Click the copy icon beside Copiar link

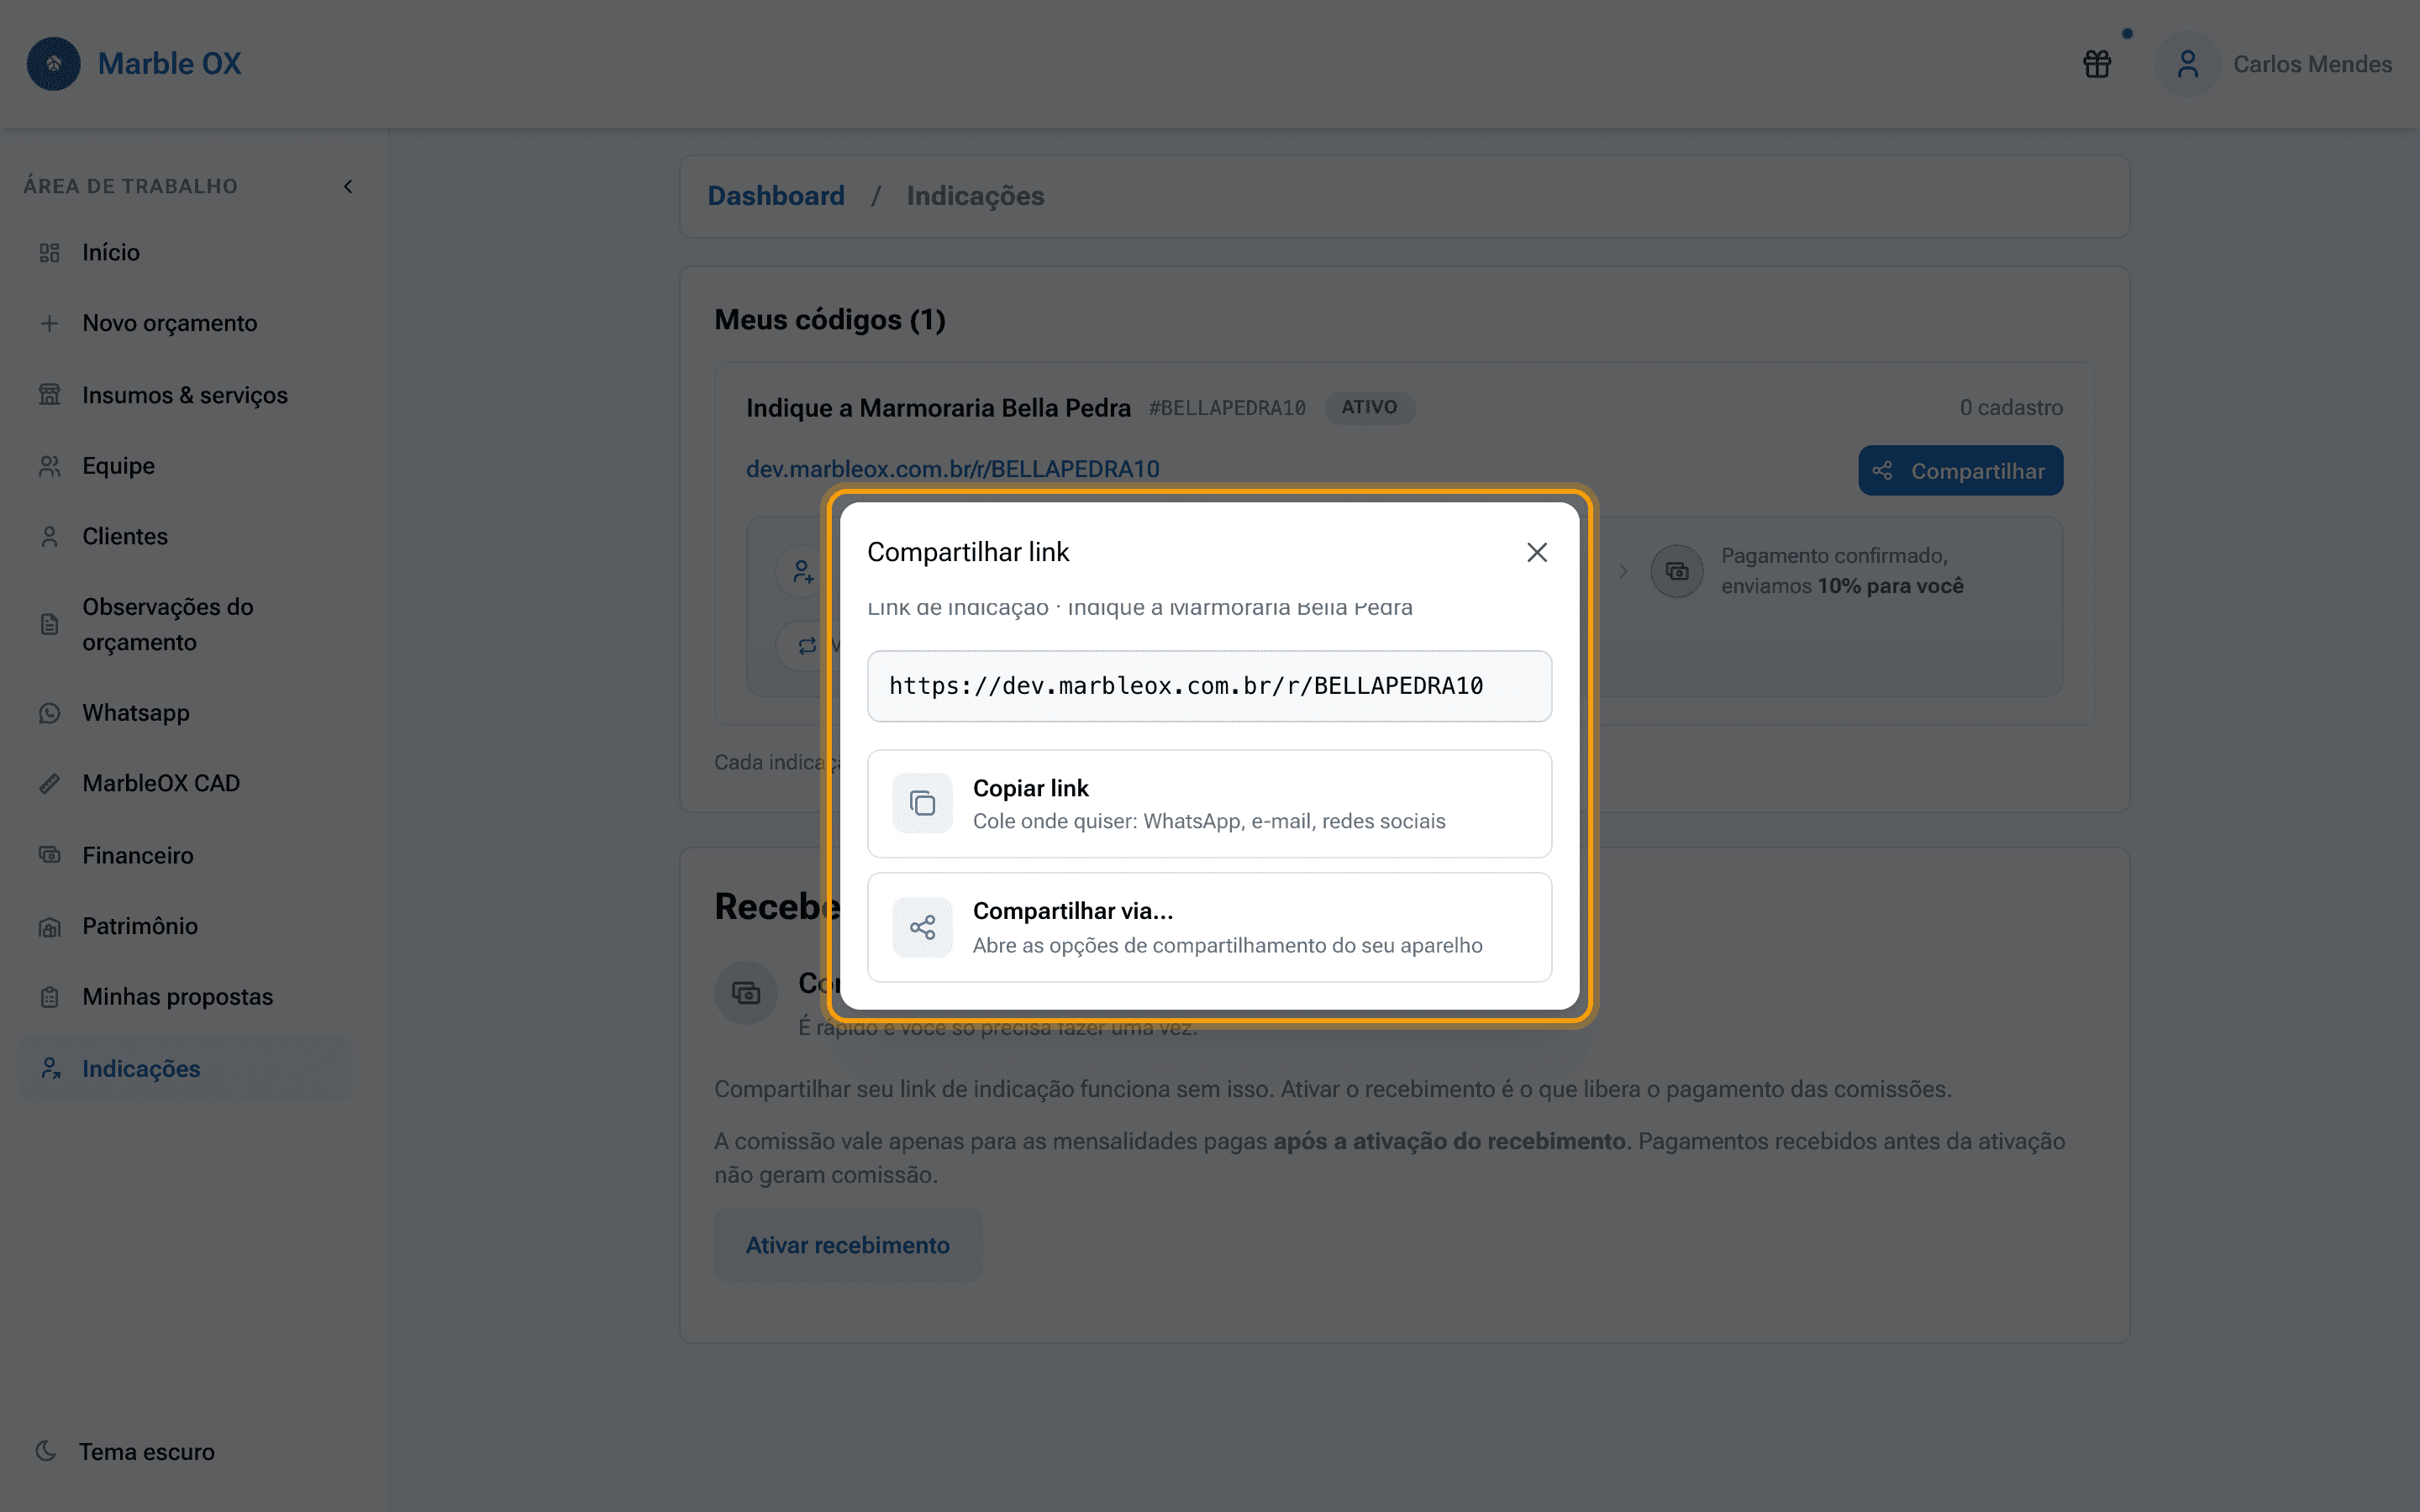click(x=922, y=803)
